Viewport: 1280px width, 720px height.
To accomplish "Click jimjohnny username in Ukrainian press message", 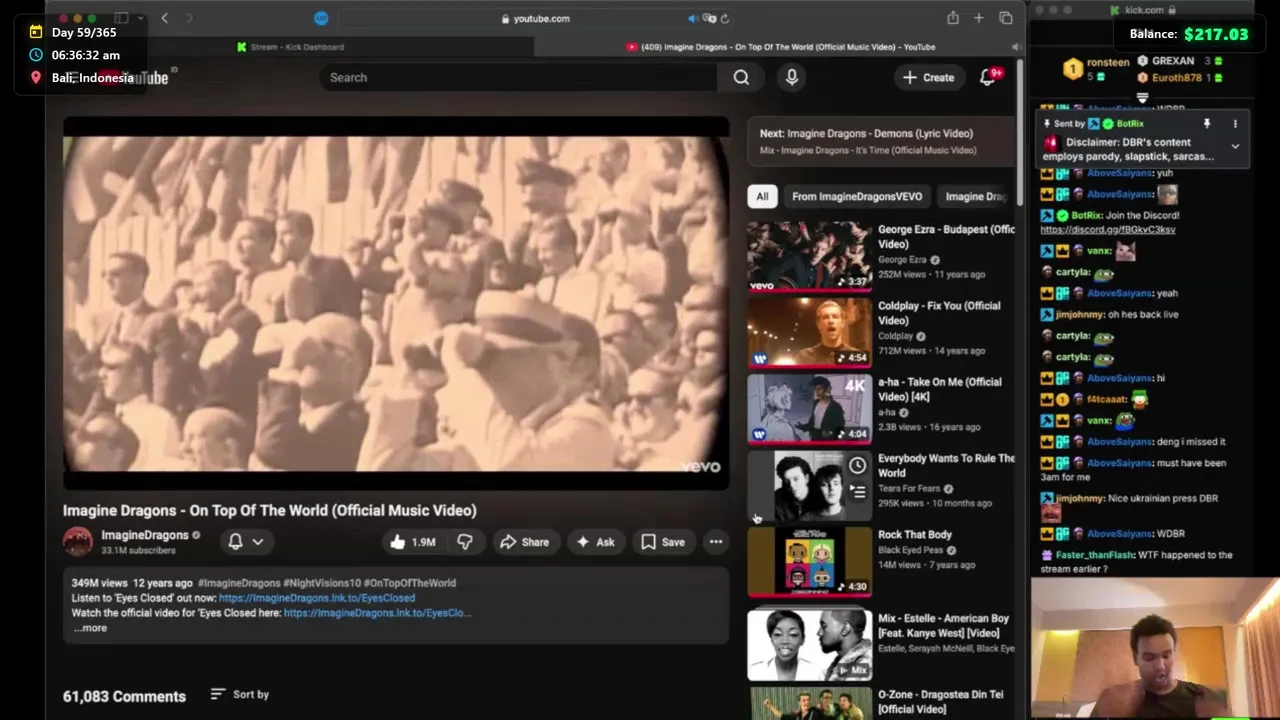I will [1079, 498].
